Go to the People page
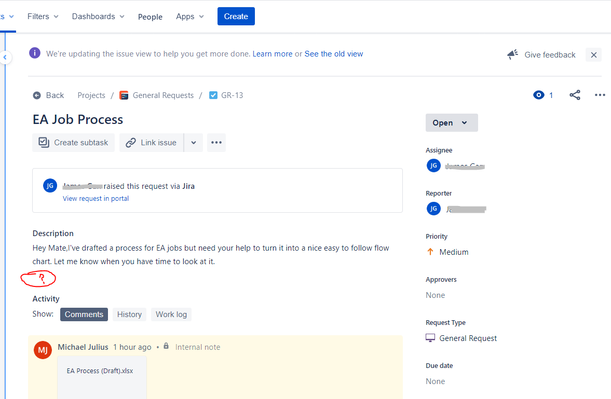The image size is (611, 399). click(150, 17)
